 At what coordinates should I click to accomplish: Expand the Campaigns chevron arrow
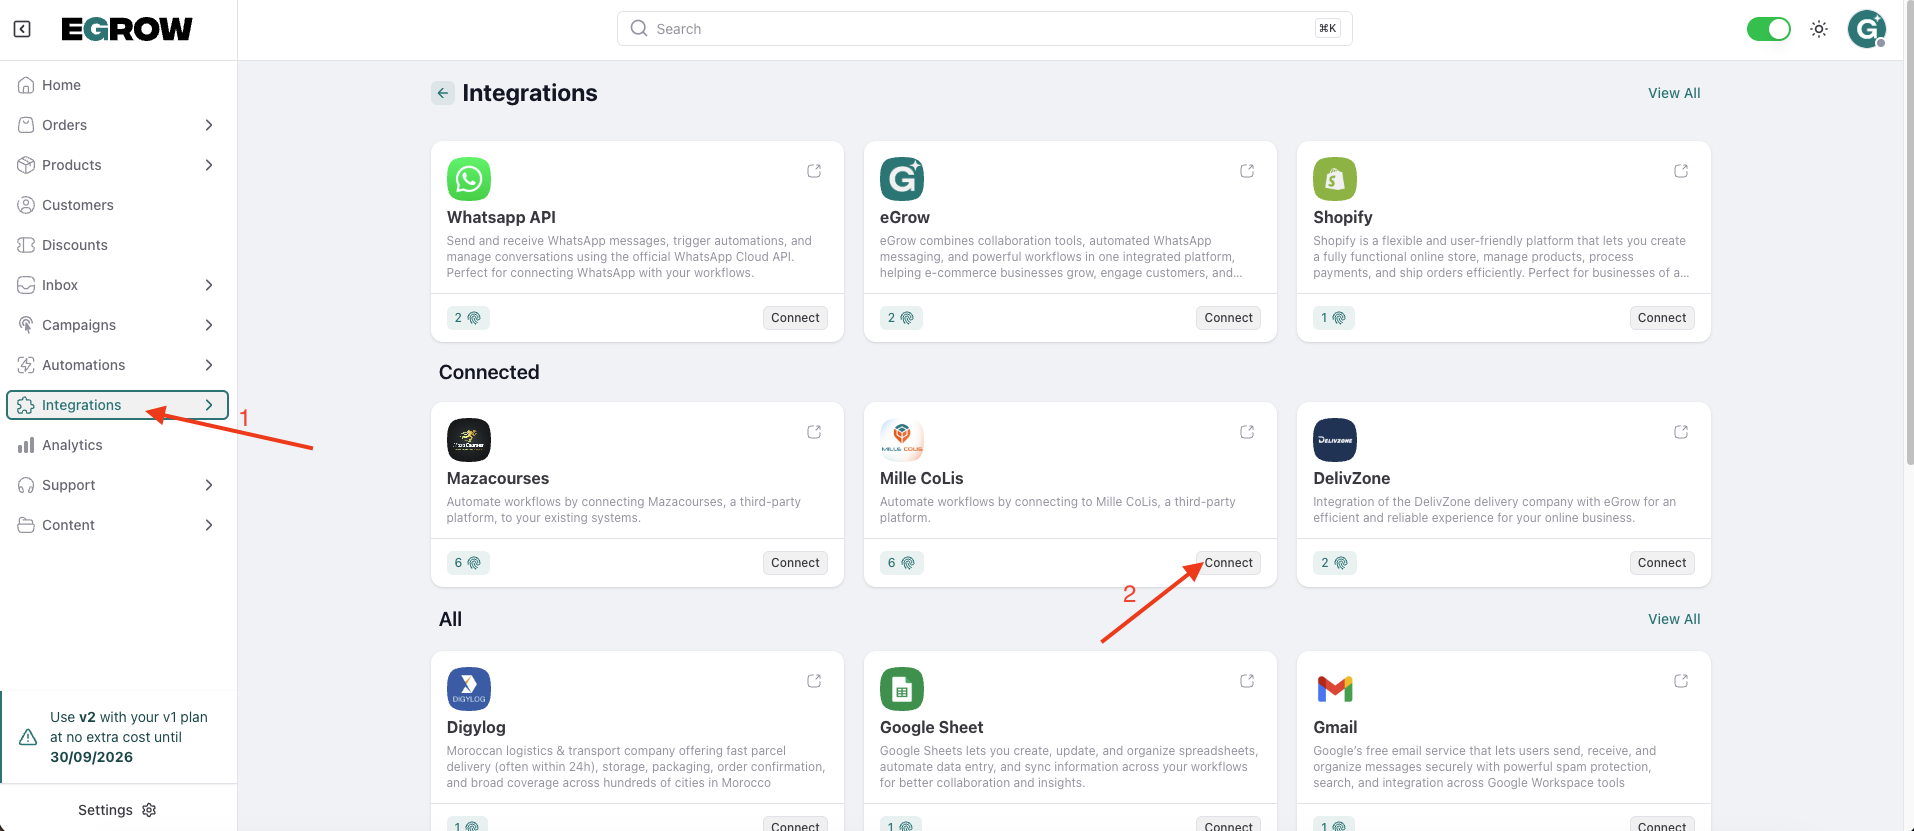[209, 325]
